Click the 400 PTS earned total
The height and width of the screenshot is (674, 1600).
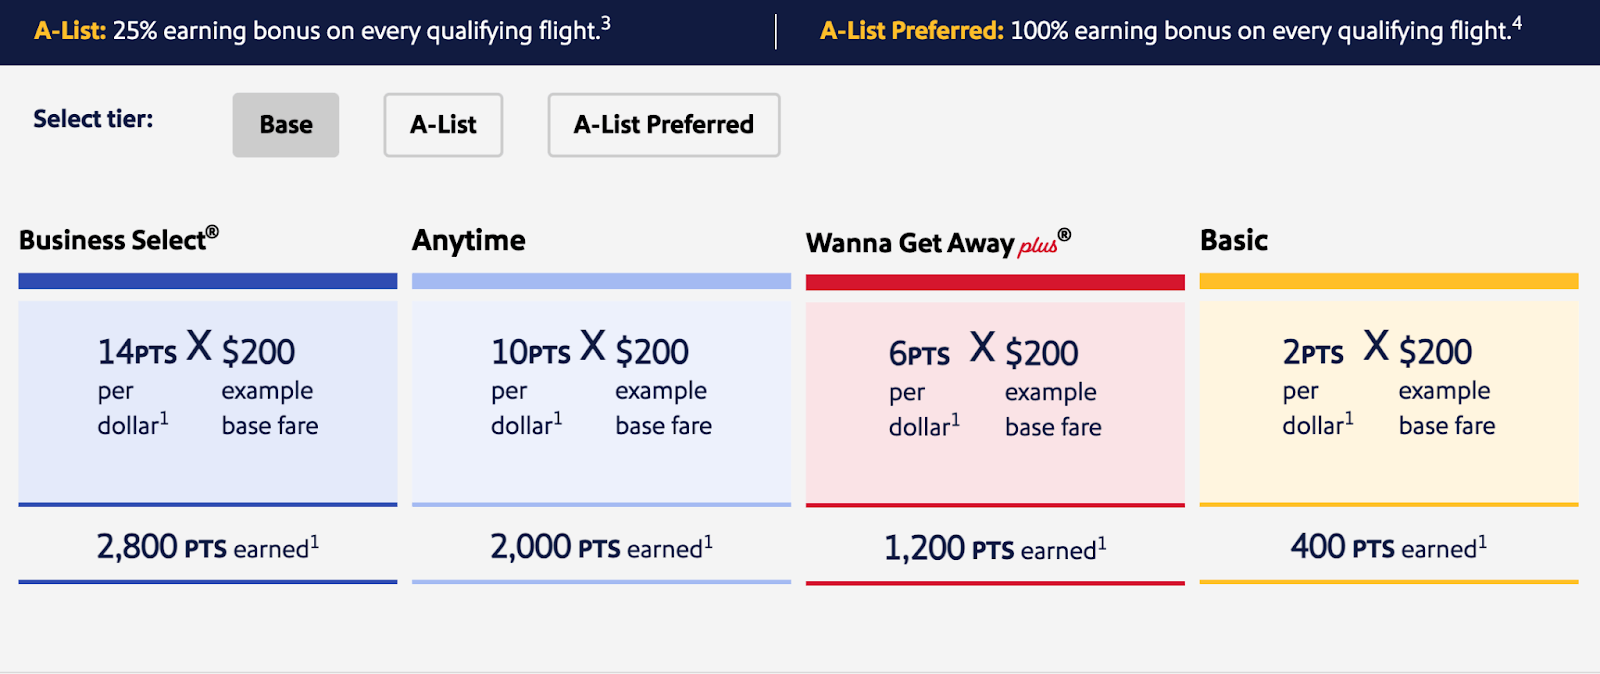pos(1389,547)
